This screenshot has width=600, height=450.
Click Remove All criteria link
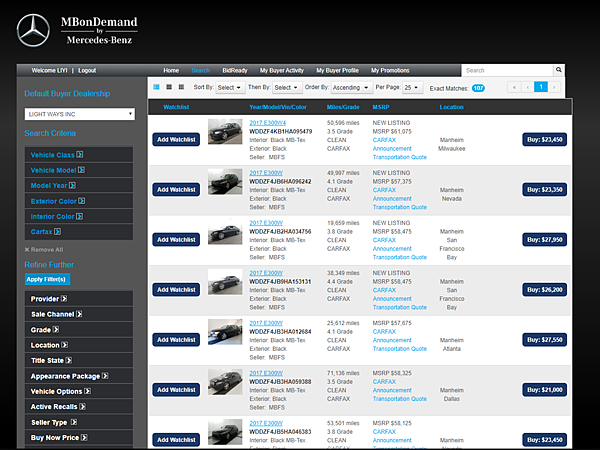tap(44, 249)
